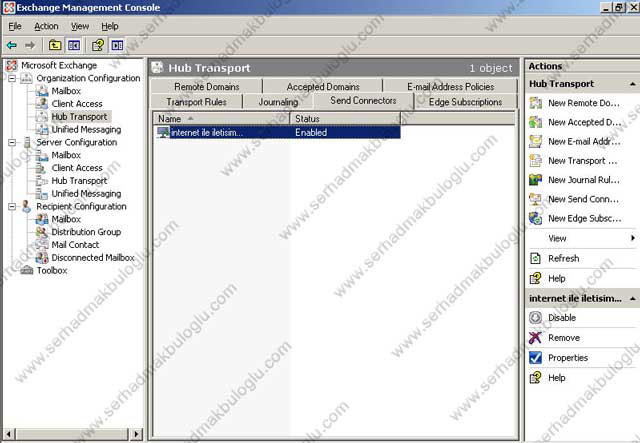The width and height of the screenshot is (640, 443).
Task: Click the Distribution Group tree icon
Action: tap(42, 232)
